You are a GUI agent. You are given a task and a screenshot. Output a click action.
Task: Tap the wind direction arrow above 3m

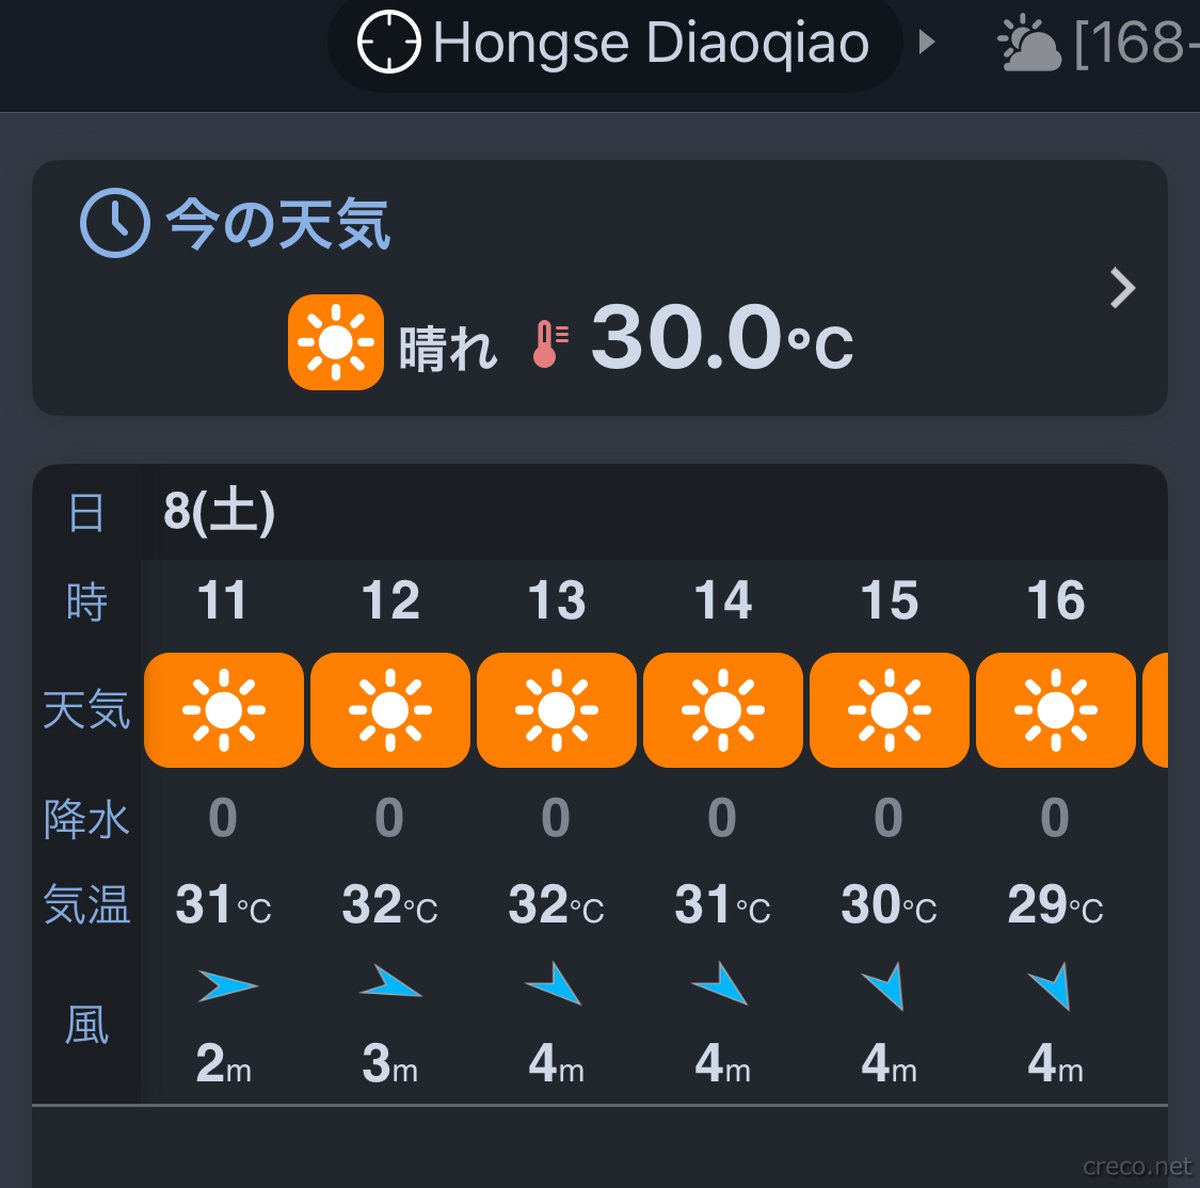[391, 984]
